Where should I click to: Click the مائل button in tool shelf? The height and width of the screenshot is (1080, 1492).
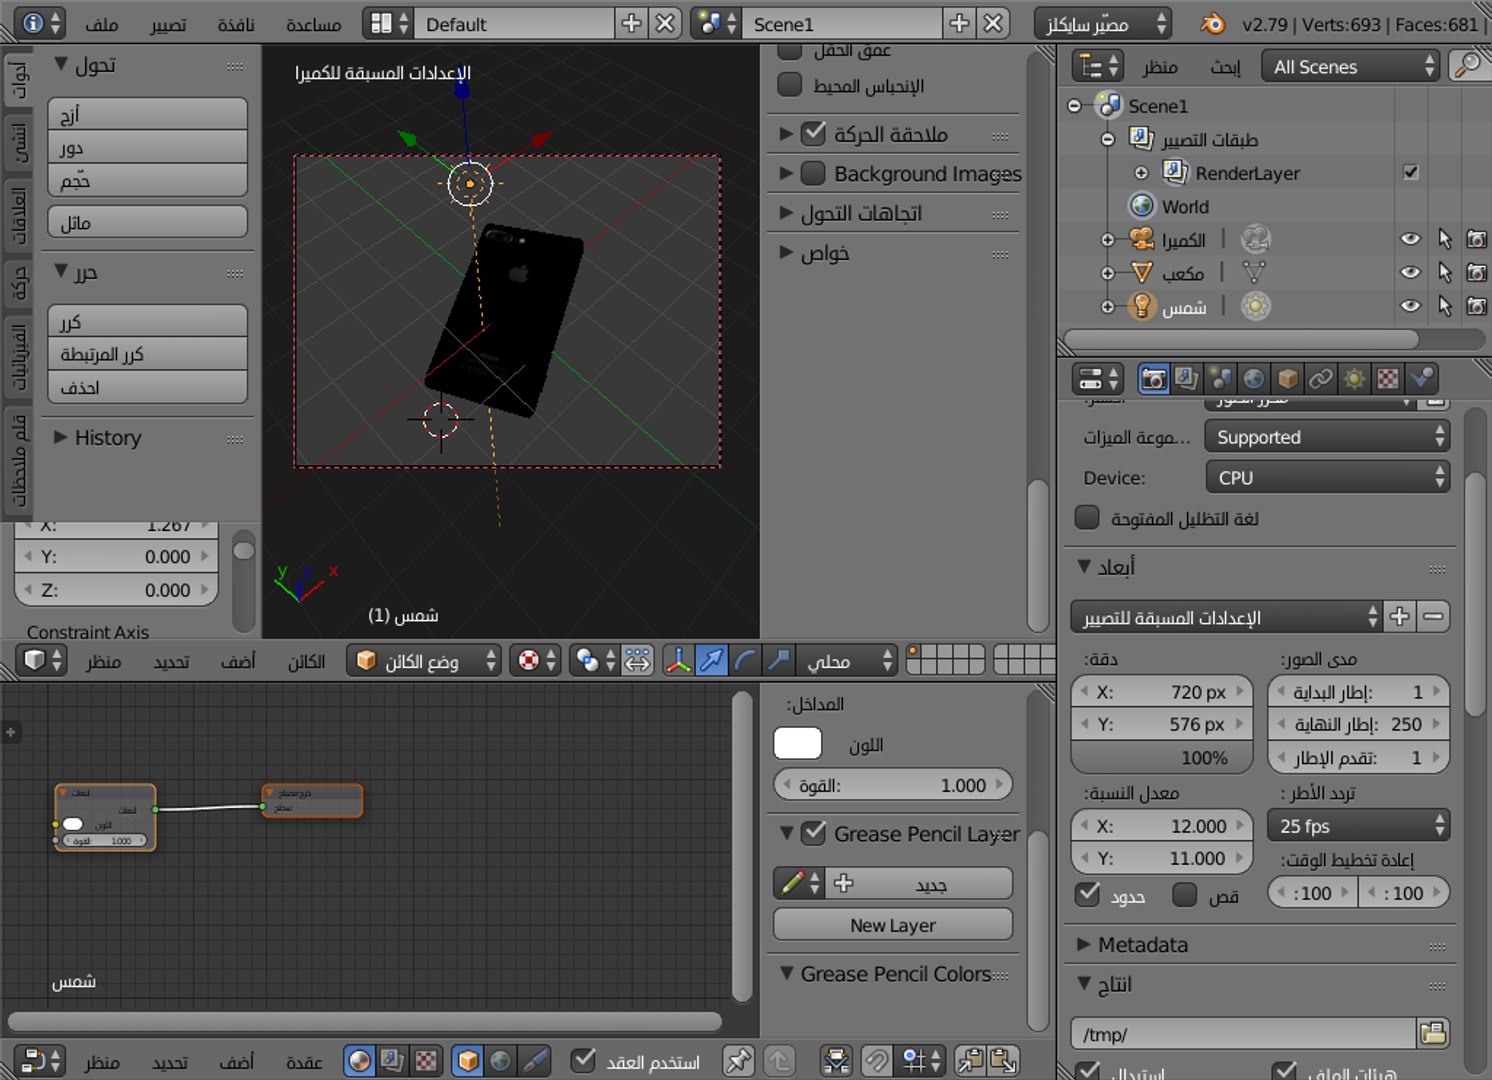coord(148,222)
